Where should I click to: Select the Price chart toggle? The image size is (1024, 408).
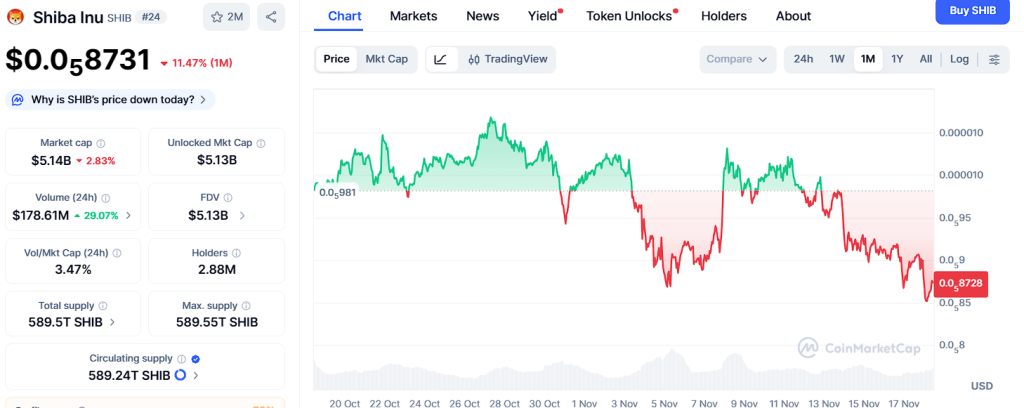337,59
